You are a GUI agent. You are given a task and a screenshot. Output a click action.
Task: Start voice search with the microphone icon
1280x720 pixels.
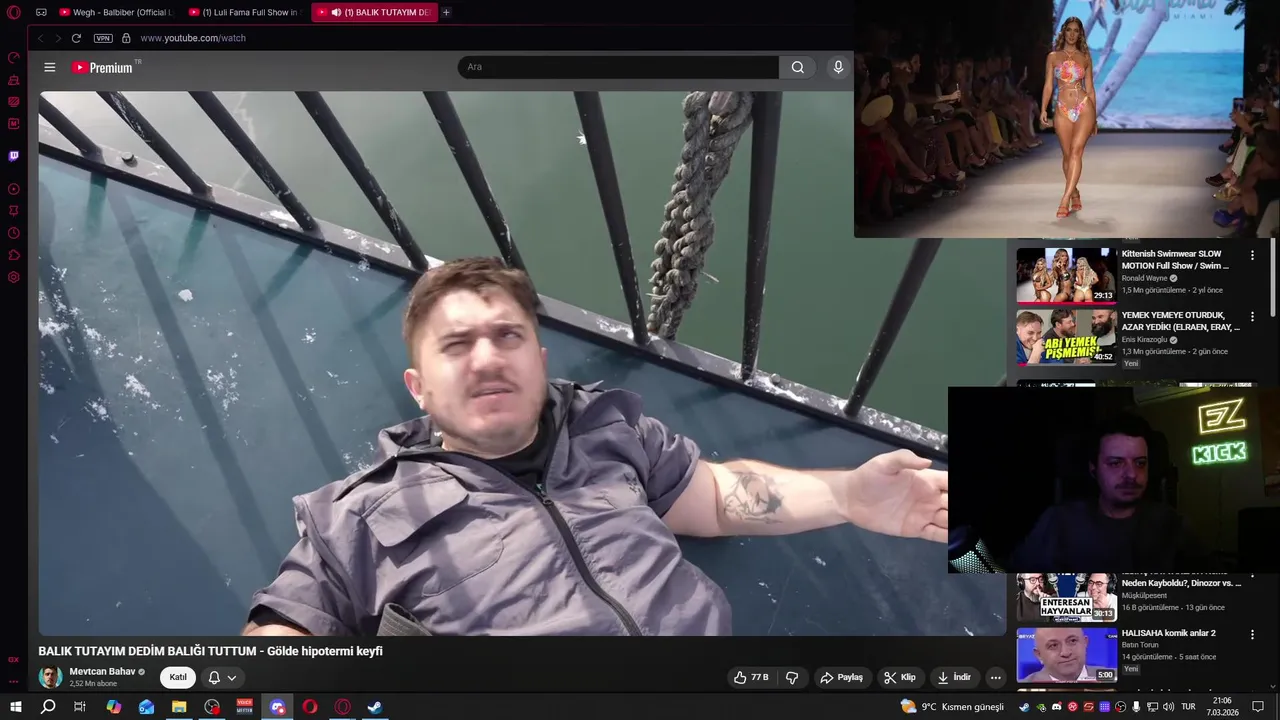coord(838,67)
